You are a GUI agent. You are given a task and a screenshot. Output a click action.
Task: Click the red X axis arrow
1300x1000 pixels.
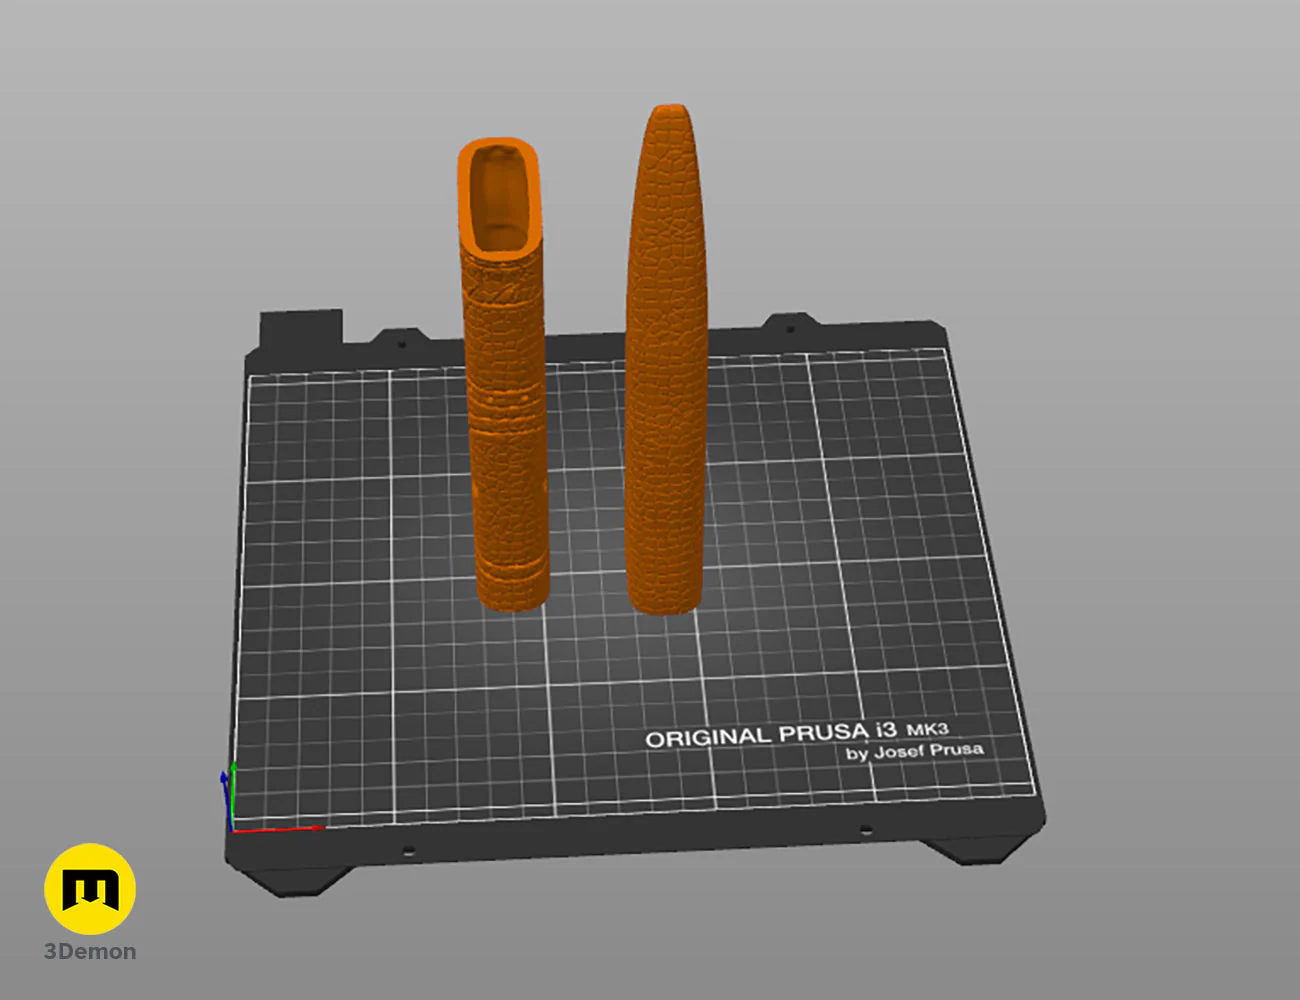(x=279, y=829)
